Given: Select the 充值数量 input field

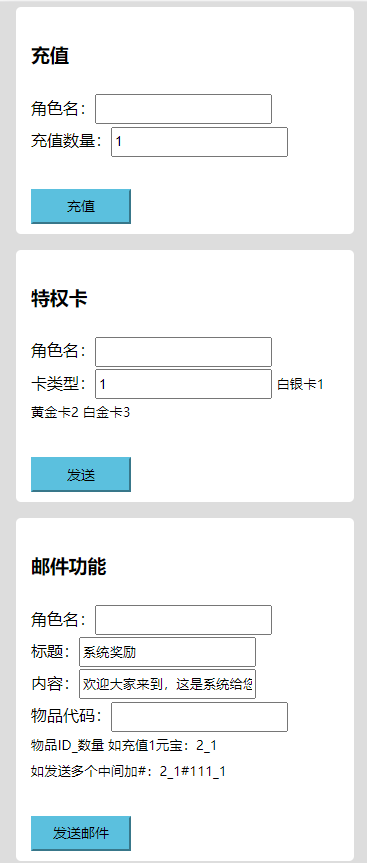Looking at the screenshot, I should (x=199, y=142).
